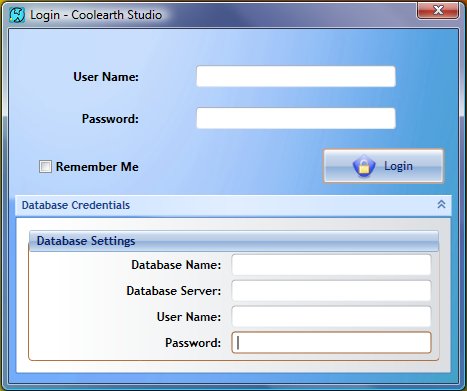Click the Login button
Image resolution: width=467 pixels, height=391 pixels.
(383, 166)
